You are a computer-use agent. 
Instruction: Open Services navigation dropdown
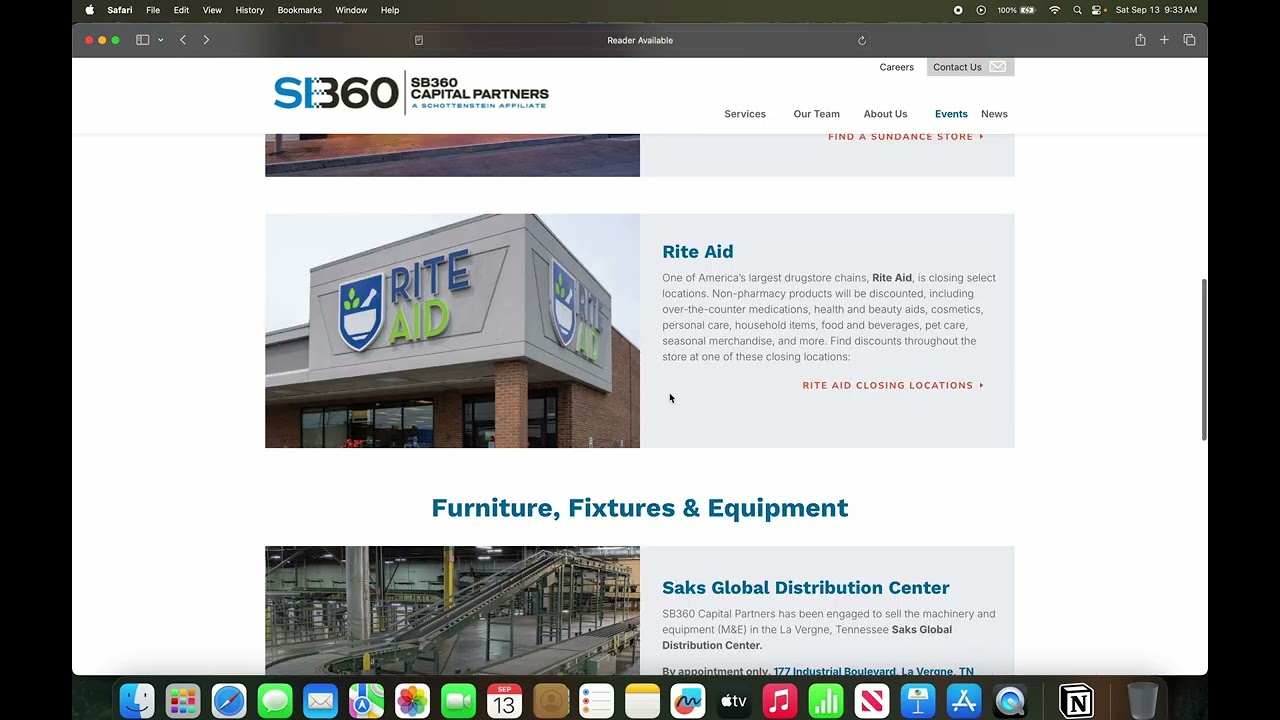click(745, 114)
